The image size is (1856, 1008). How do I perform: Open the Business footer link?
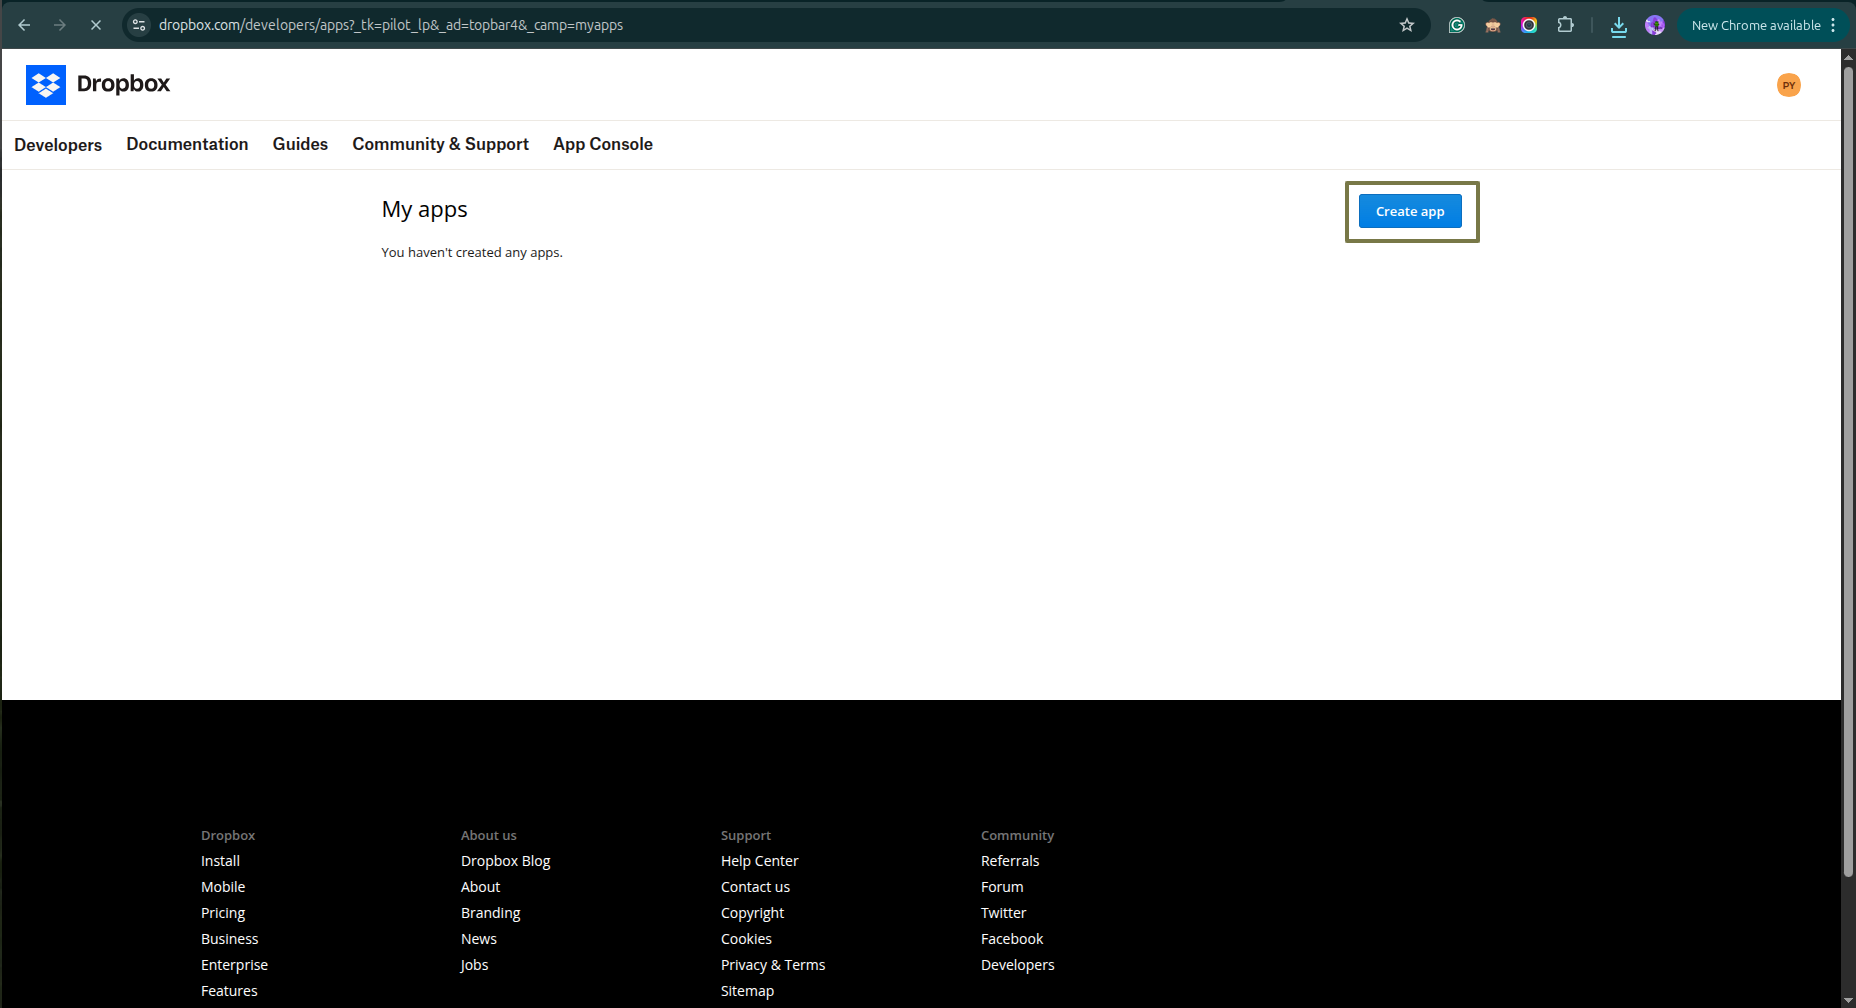[230, 939]
